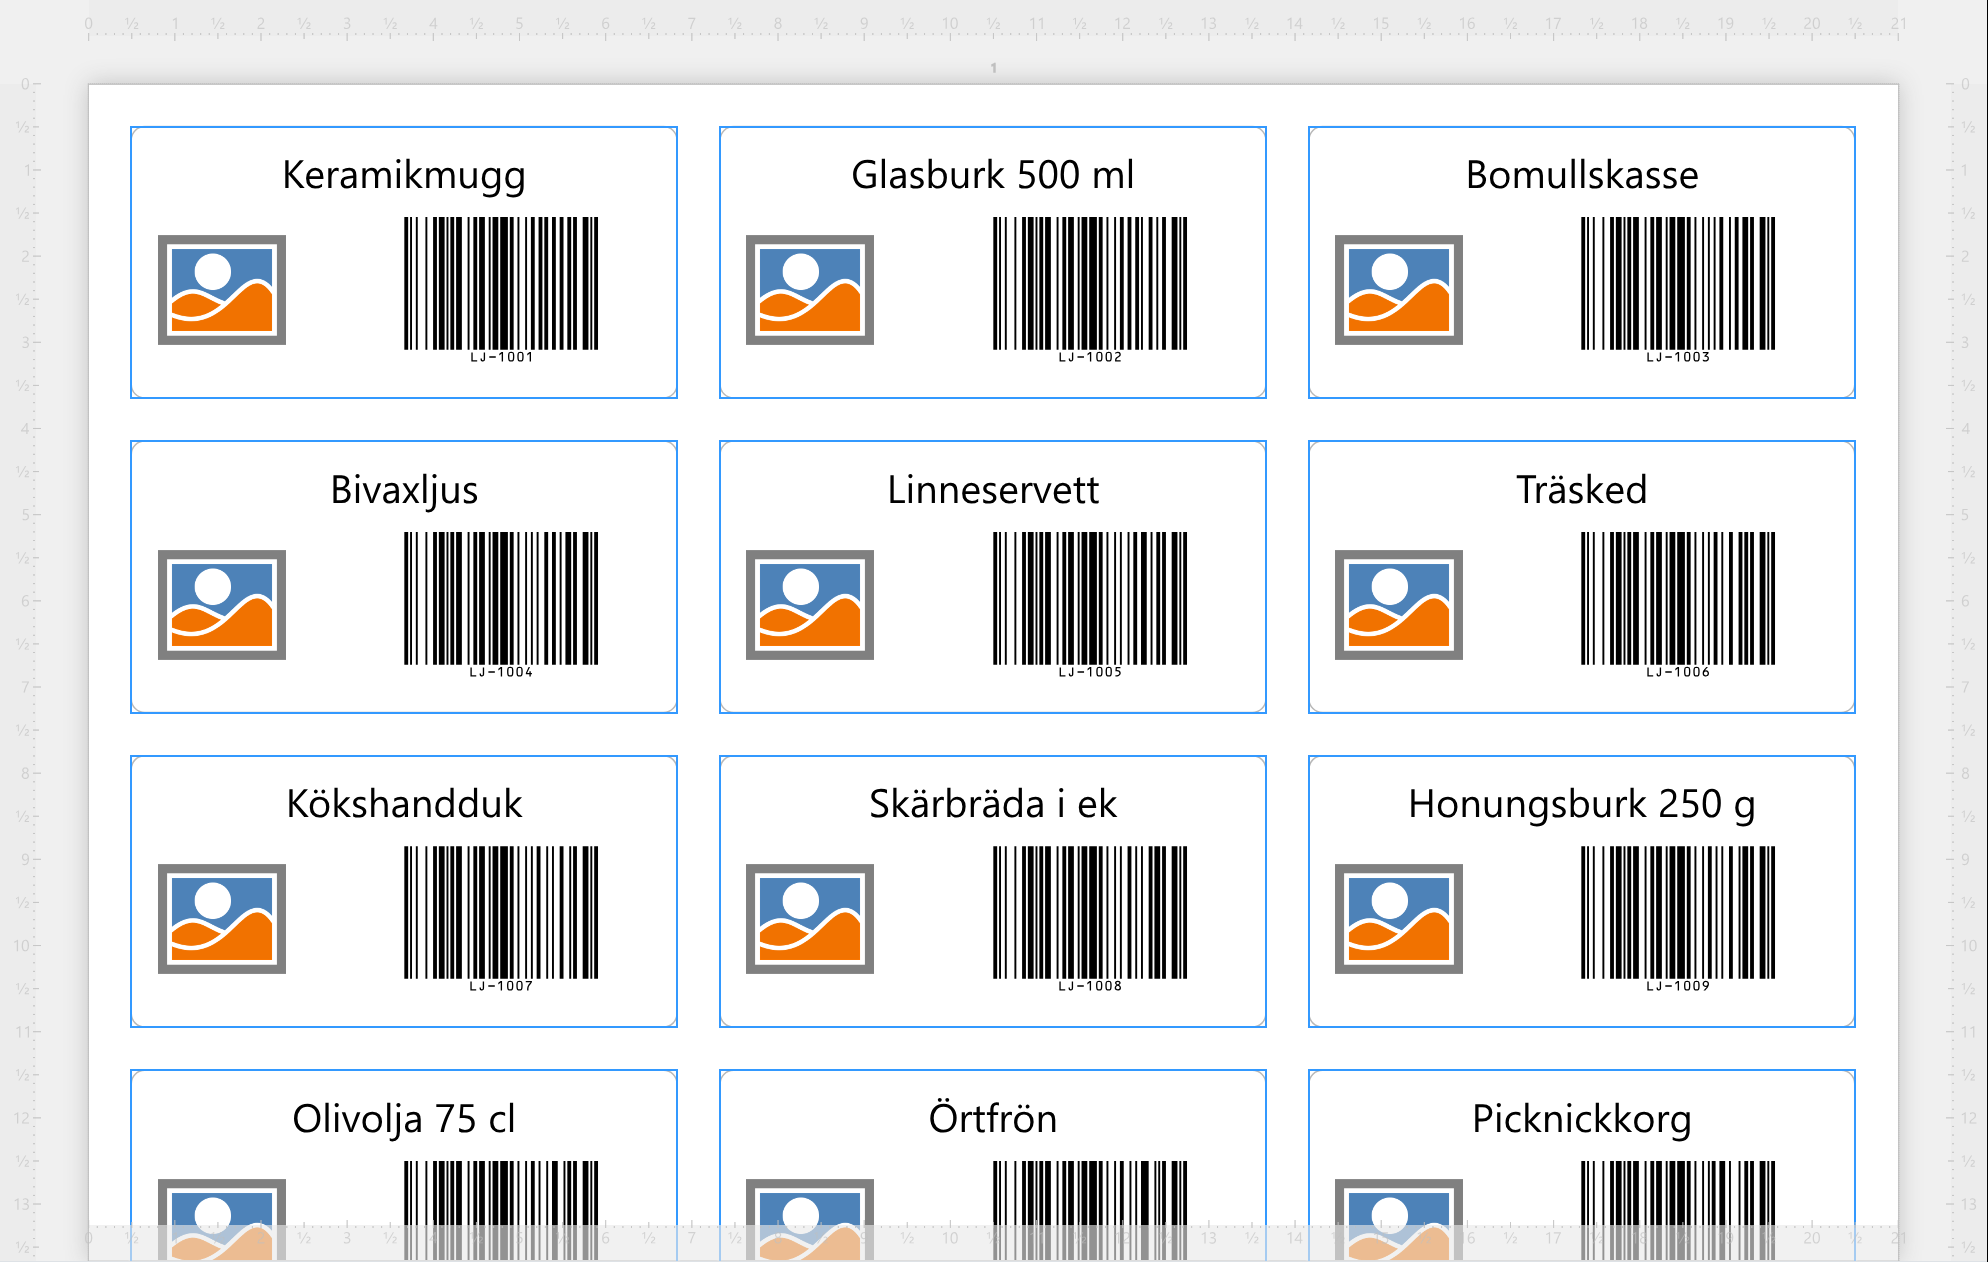Click the Bomullskasse image placeholder icon
This screenshot has width=1988, height=1262.
[x=1399, y=290]
